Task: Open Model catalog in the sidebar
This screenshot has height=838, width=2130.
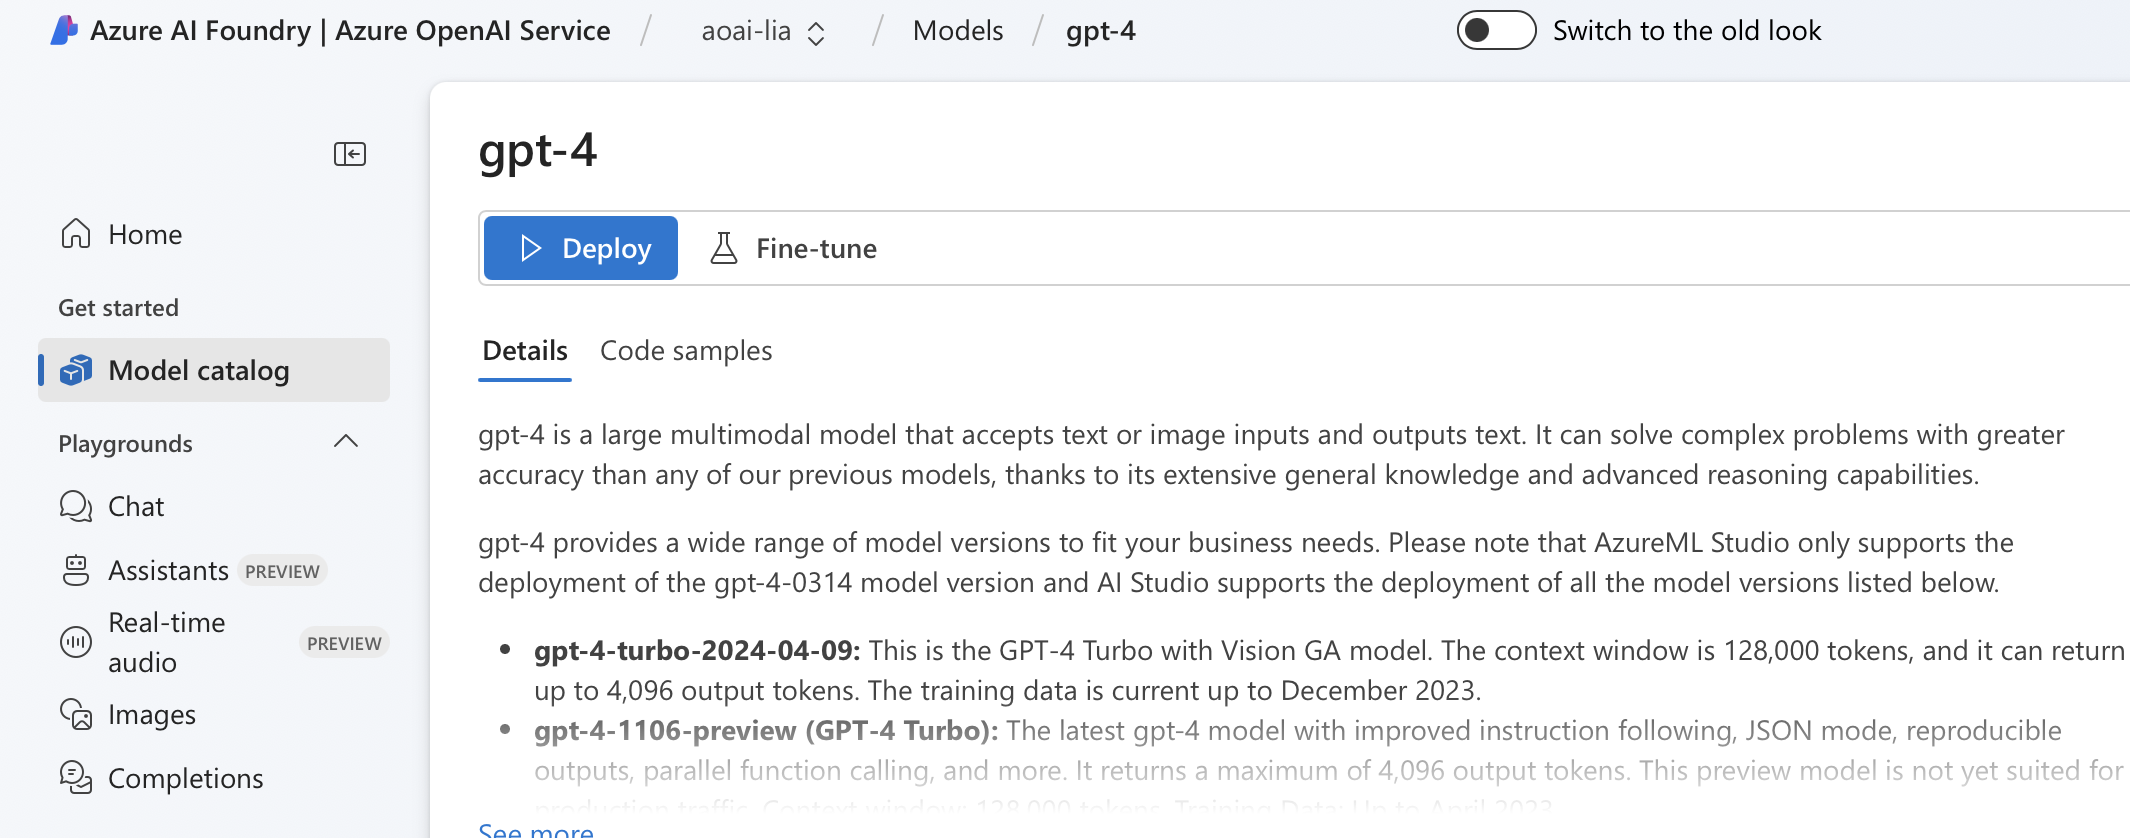Action: click(x=214, y=370)
